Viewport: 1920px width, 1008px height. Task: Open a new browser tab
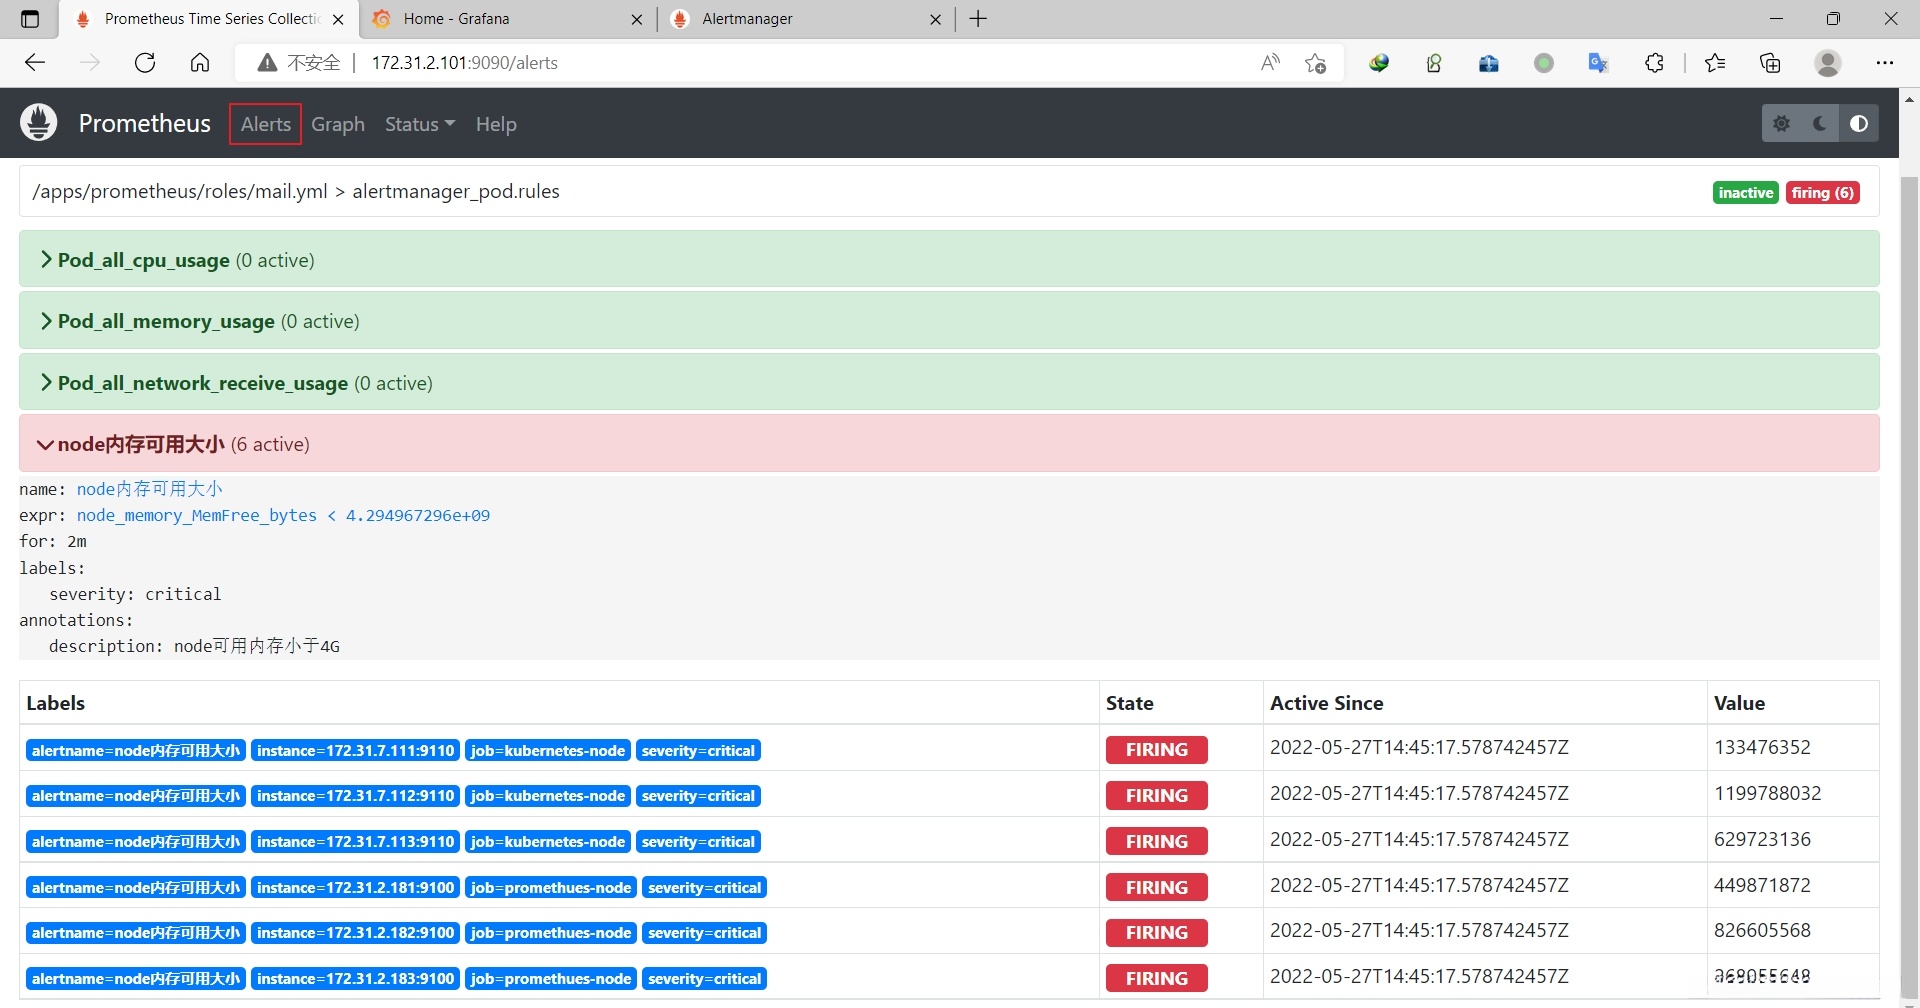coord(978,19)
